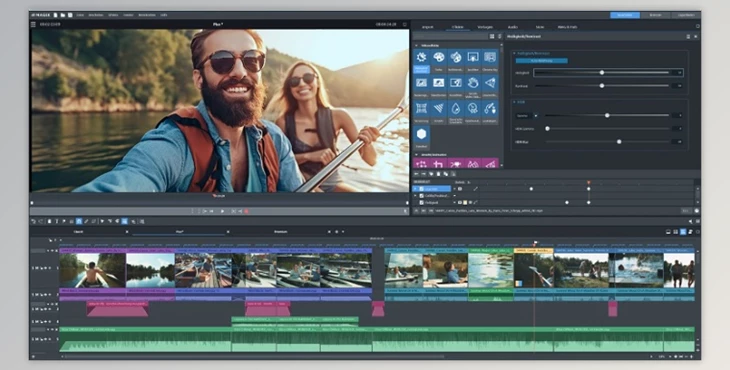This screenshot has height=370, width=730.
Task: Click the undo arrow in timeline toolbar
Action: 33,222
